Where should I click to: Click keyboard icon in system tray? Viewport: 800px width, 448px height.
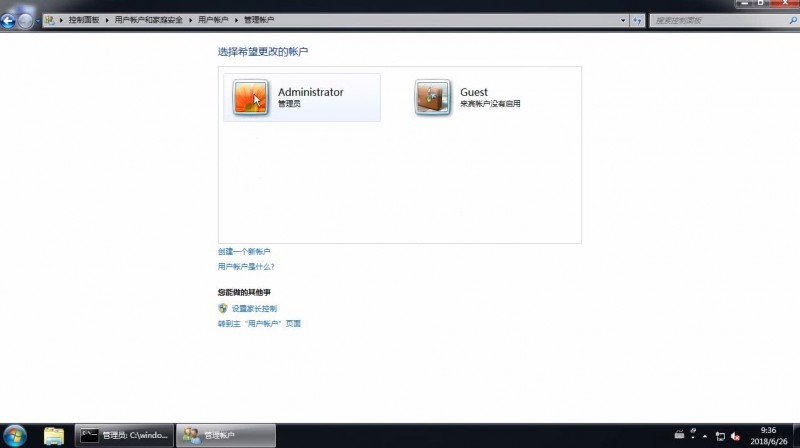click(x=679, y=435)
